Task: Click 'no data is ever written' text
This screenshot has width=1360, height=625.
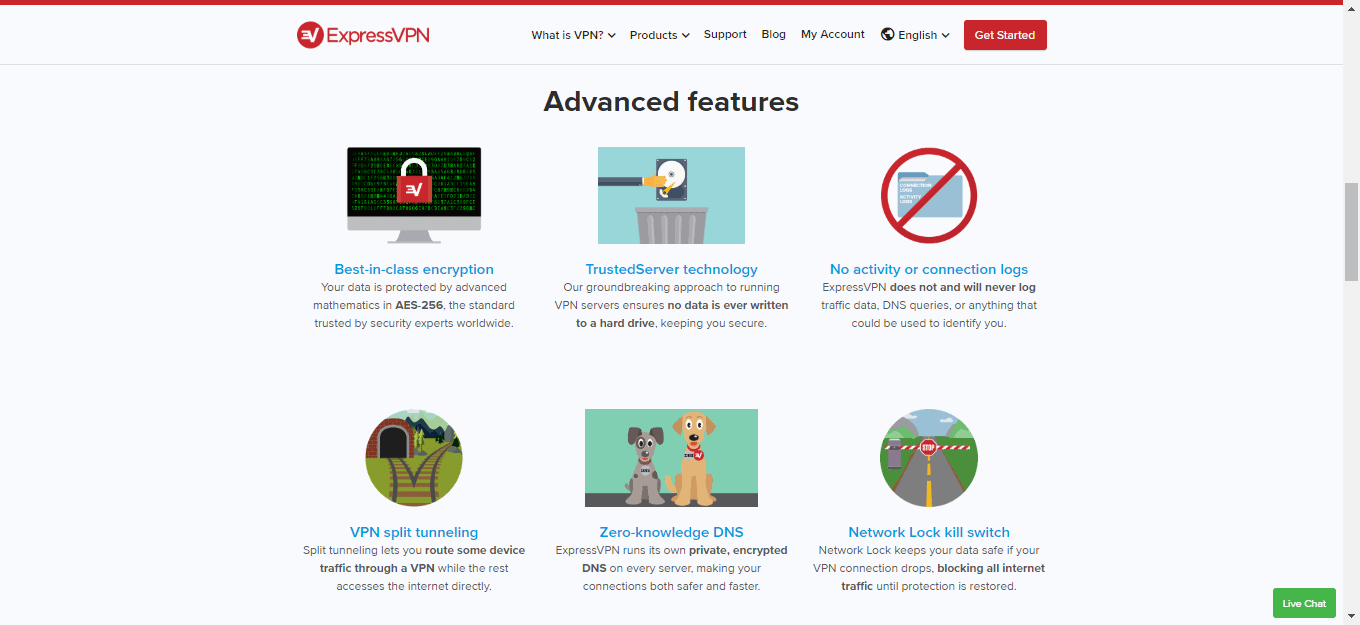Action: (x=728, y=305)
